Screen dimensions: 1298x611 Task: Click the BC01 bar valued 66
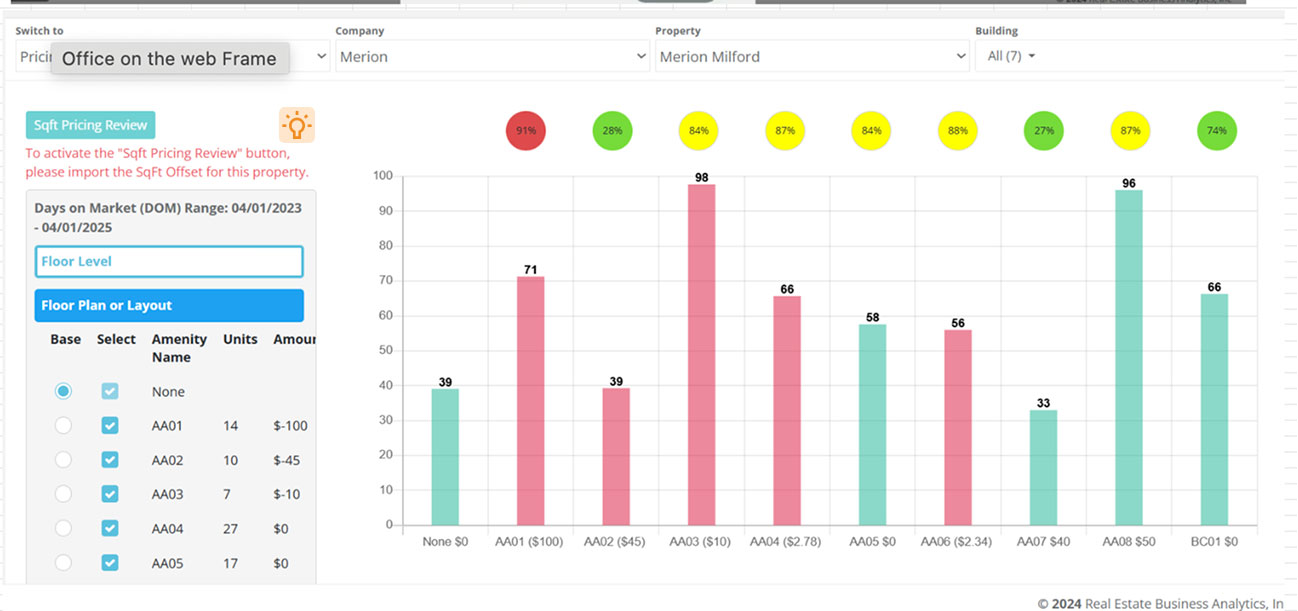1214,410
